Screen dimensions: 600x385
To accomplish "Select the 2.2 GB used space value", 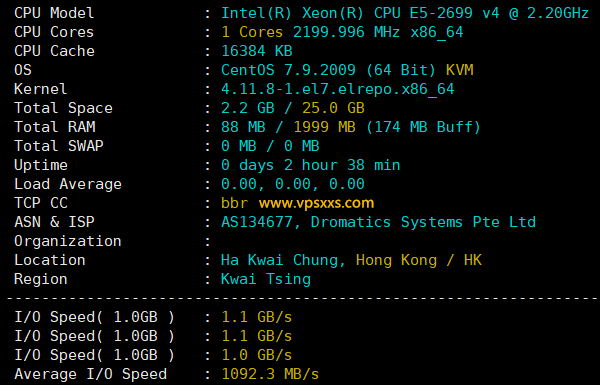I will (248, 108).
